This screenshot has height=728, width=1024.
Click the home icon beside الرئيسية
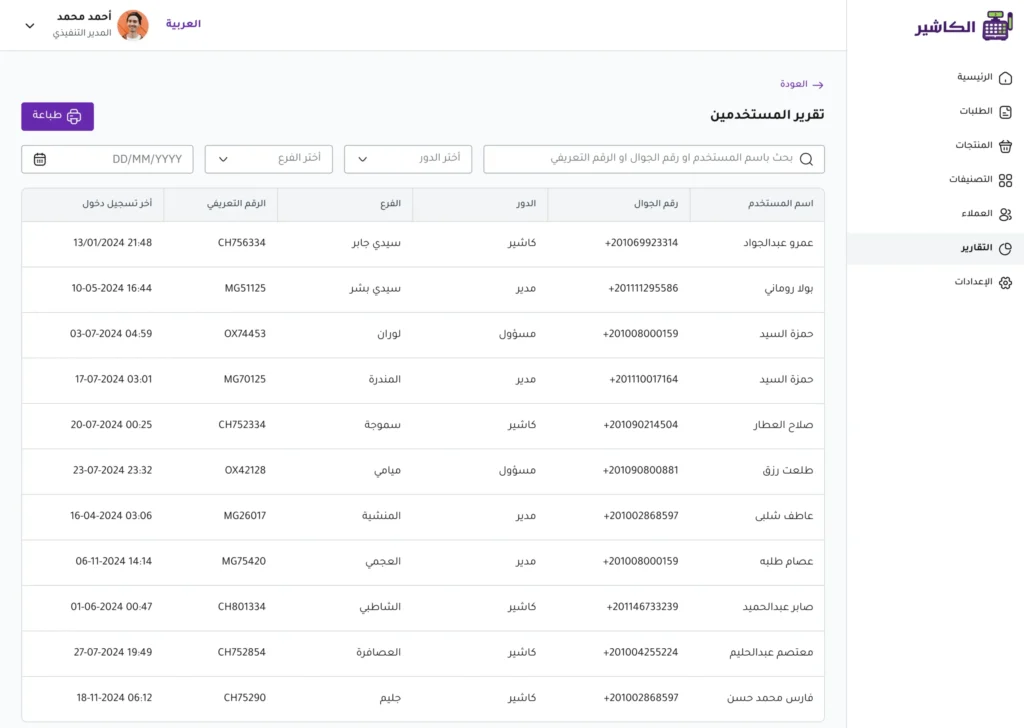1005,78
